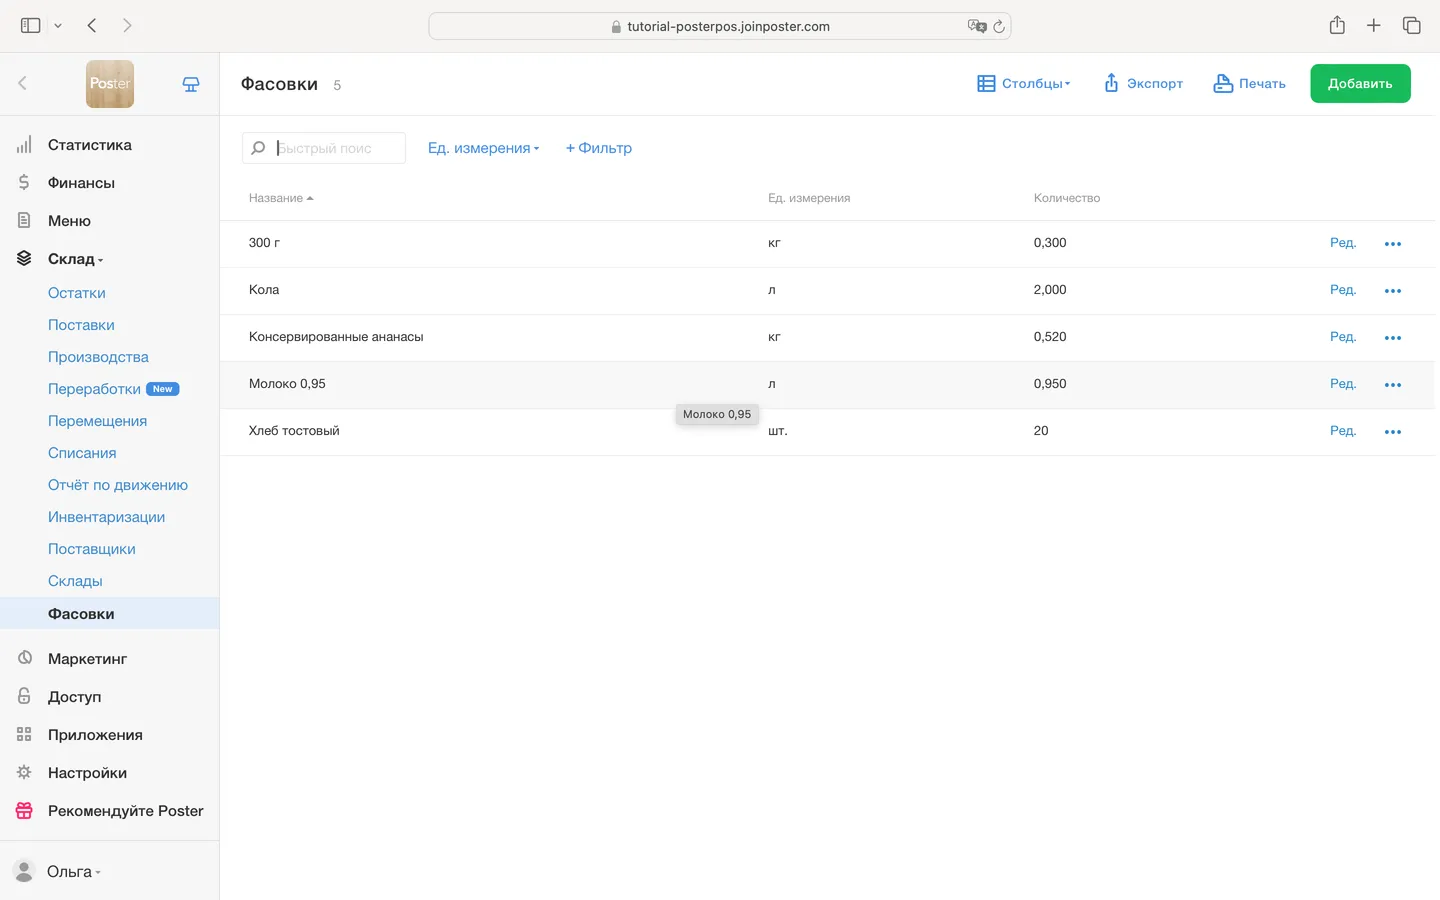1440x900 pixels.
Task: Collapse the Склад sidebar section
Action: coord(75,259)
